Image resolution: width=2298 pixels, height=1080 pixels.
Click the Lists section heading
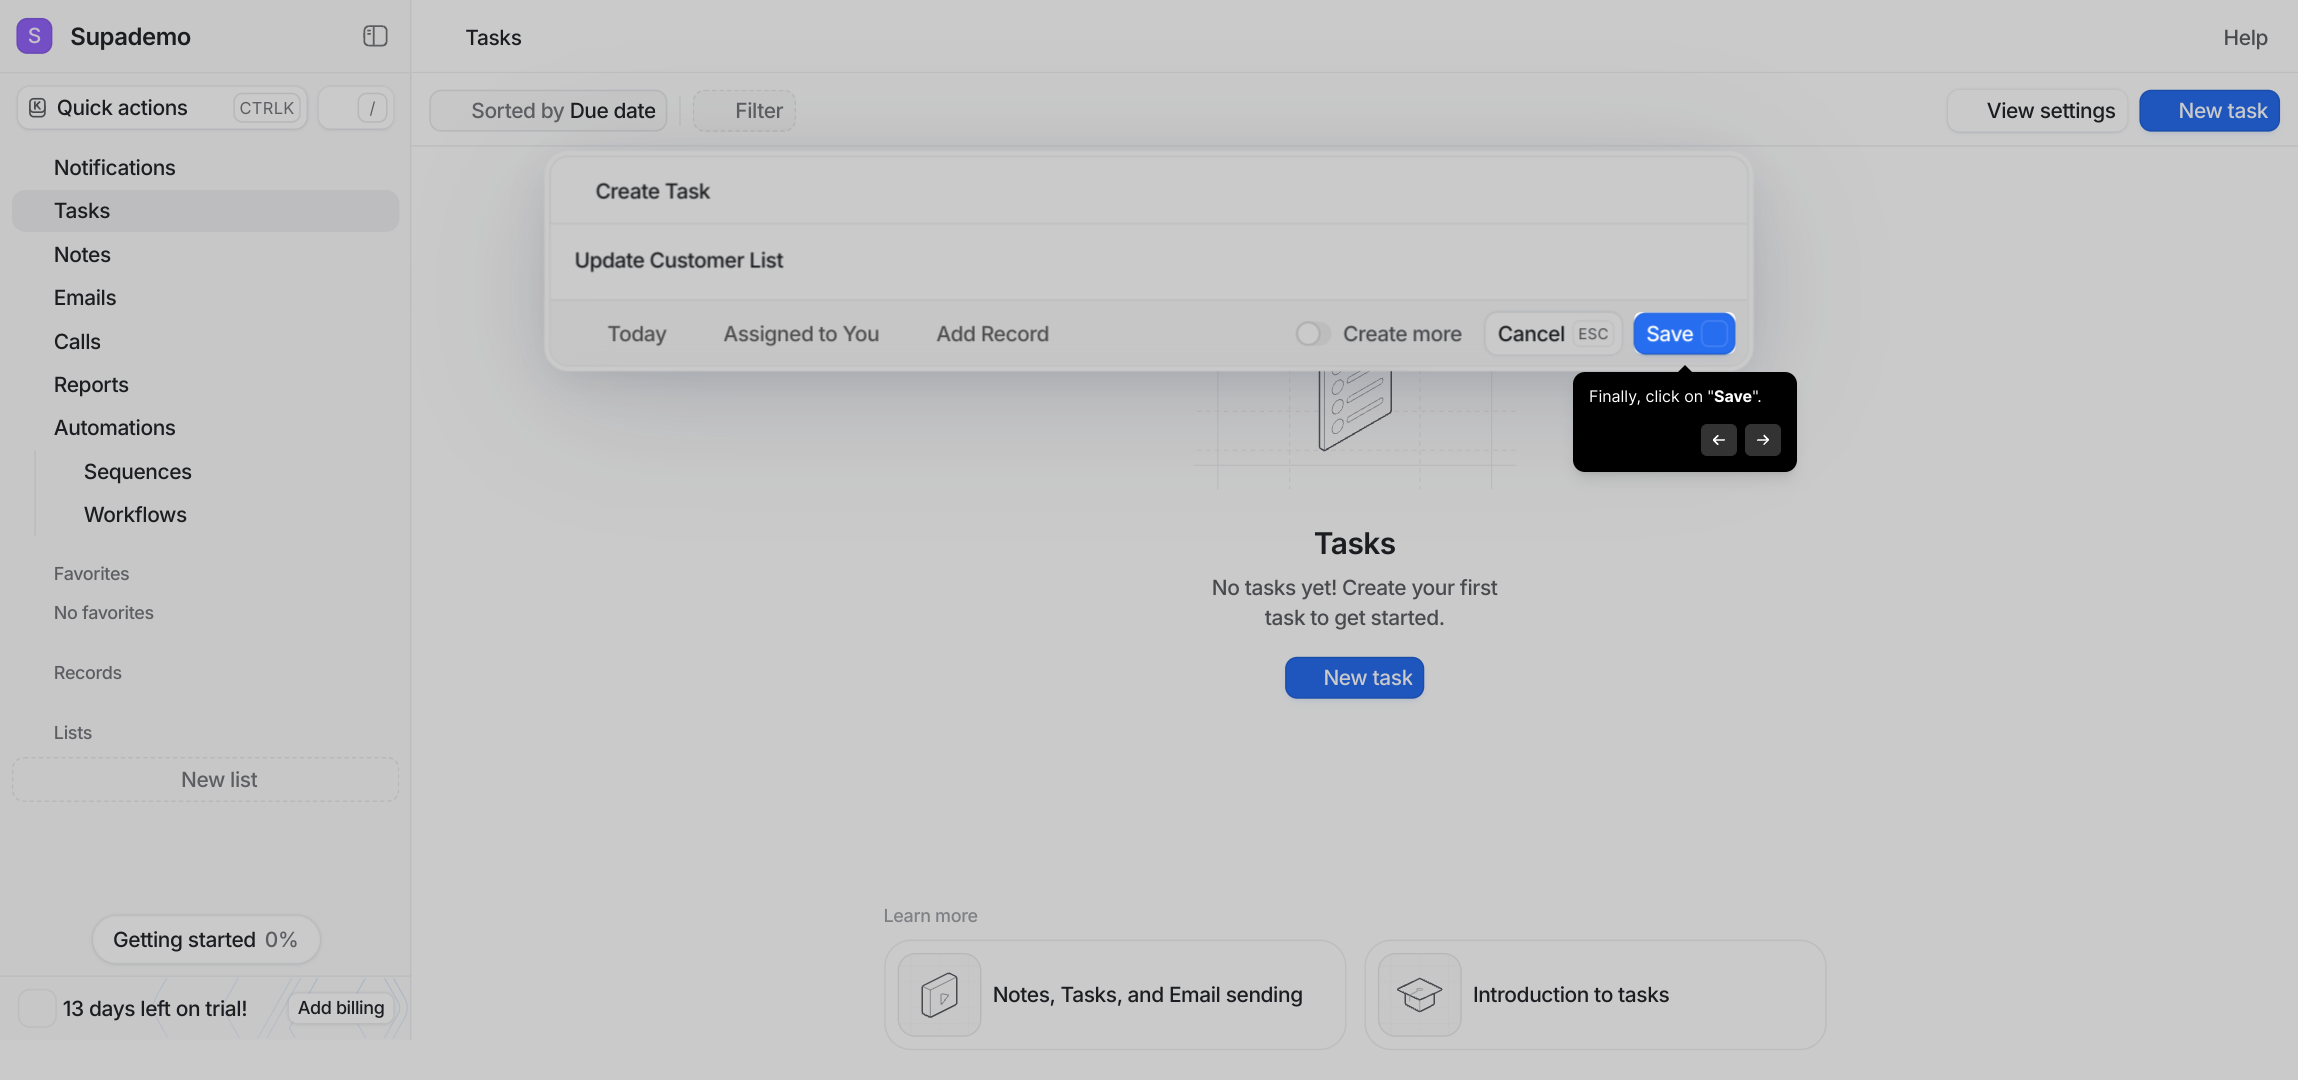point(72,733)
